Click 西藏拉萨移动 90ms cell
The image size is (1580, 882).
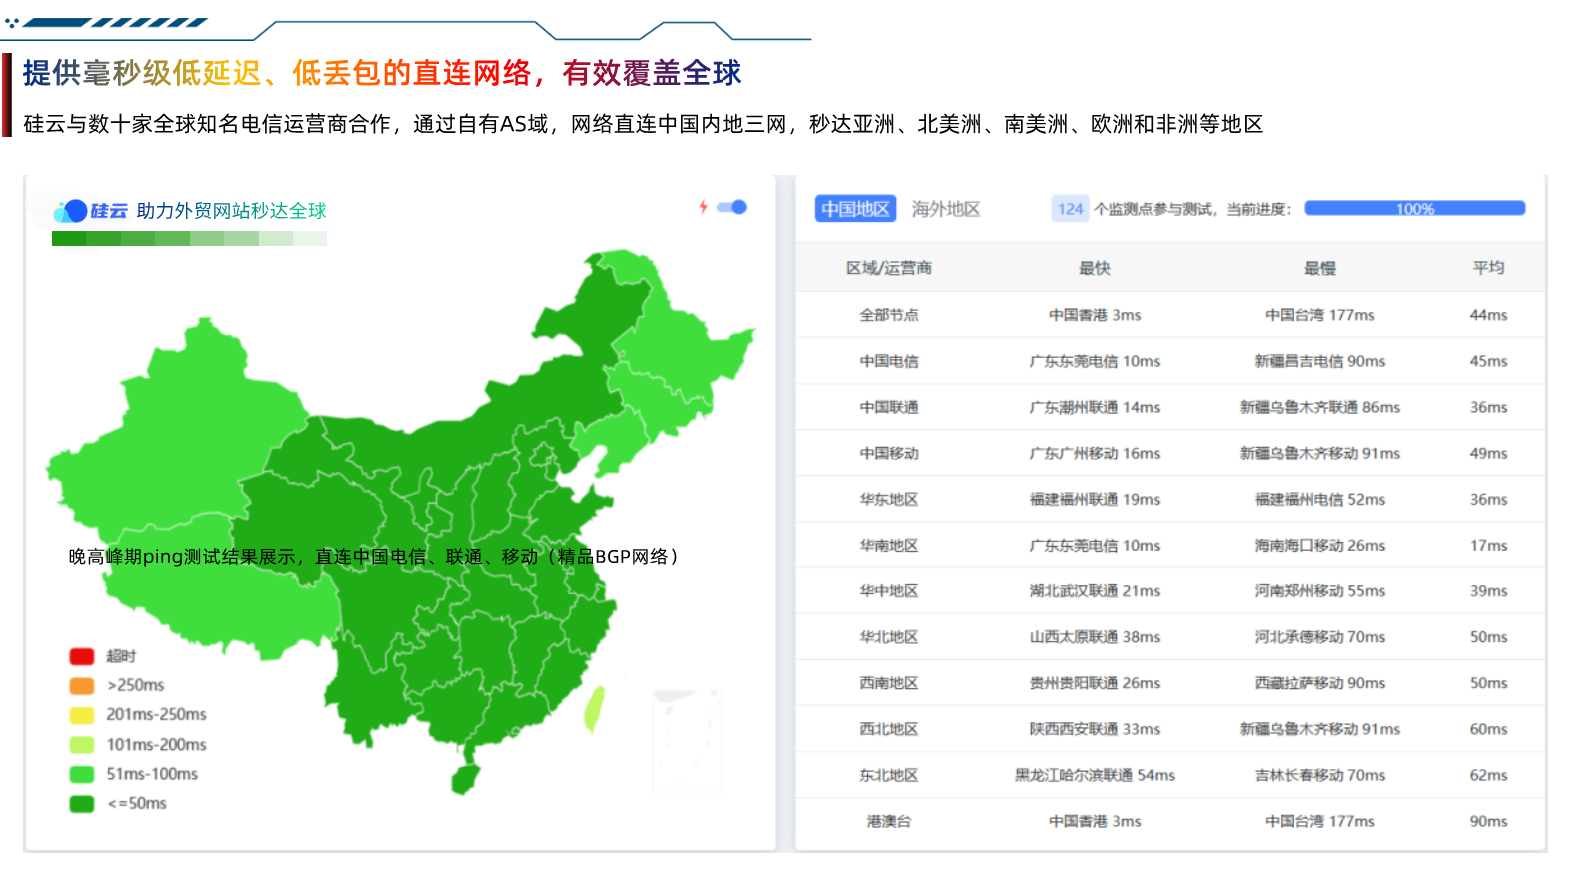pos(1319,683)
